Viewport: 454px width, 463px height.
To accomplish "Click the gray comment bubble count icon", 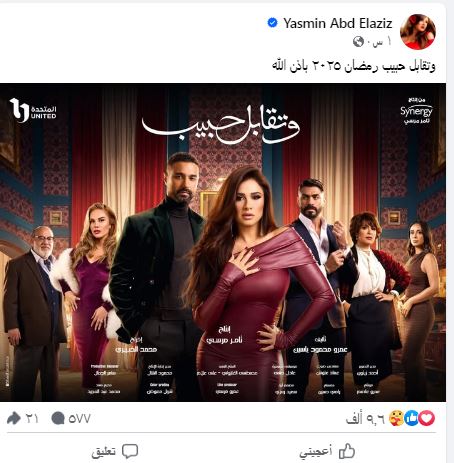I will [x=58, y=418].
